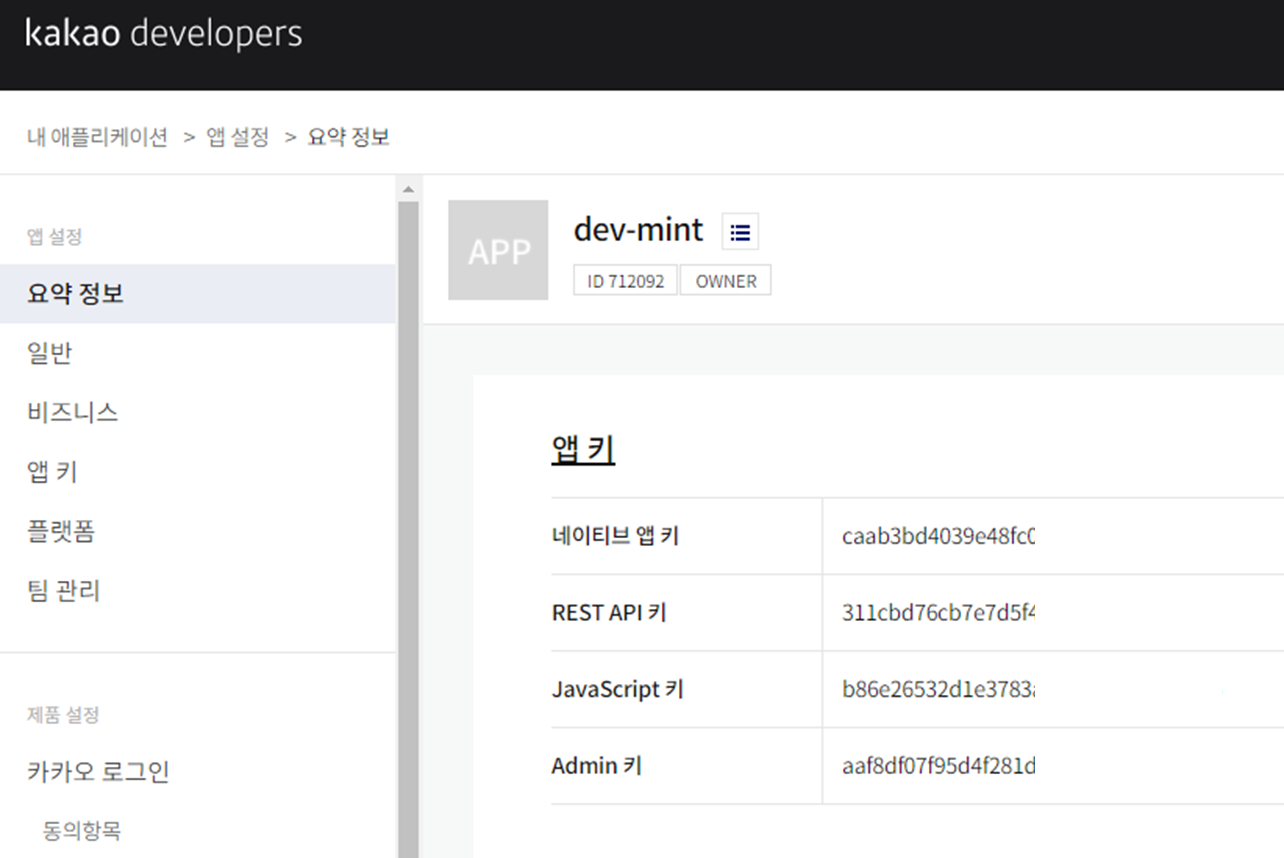Click the Admin key value aaf8df07f95d4f281d
The width and height of the screenshot is (1284, 858).
[x=938, y=767]
